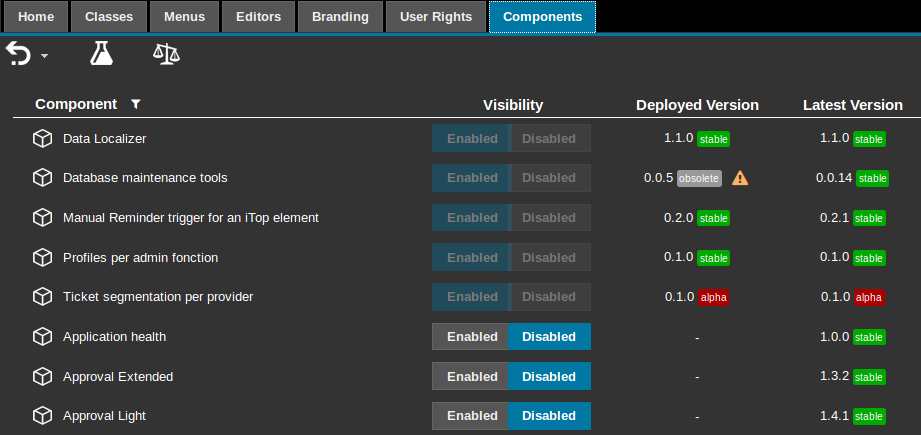The image size is (921, 435).
Task: Click the cube icon for Approval Light
Action: [x=42, y=416]
